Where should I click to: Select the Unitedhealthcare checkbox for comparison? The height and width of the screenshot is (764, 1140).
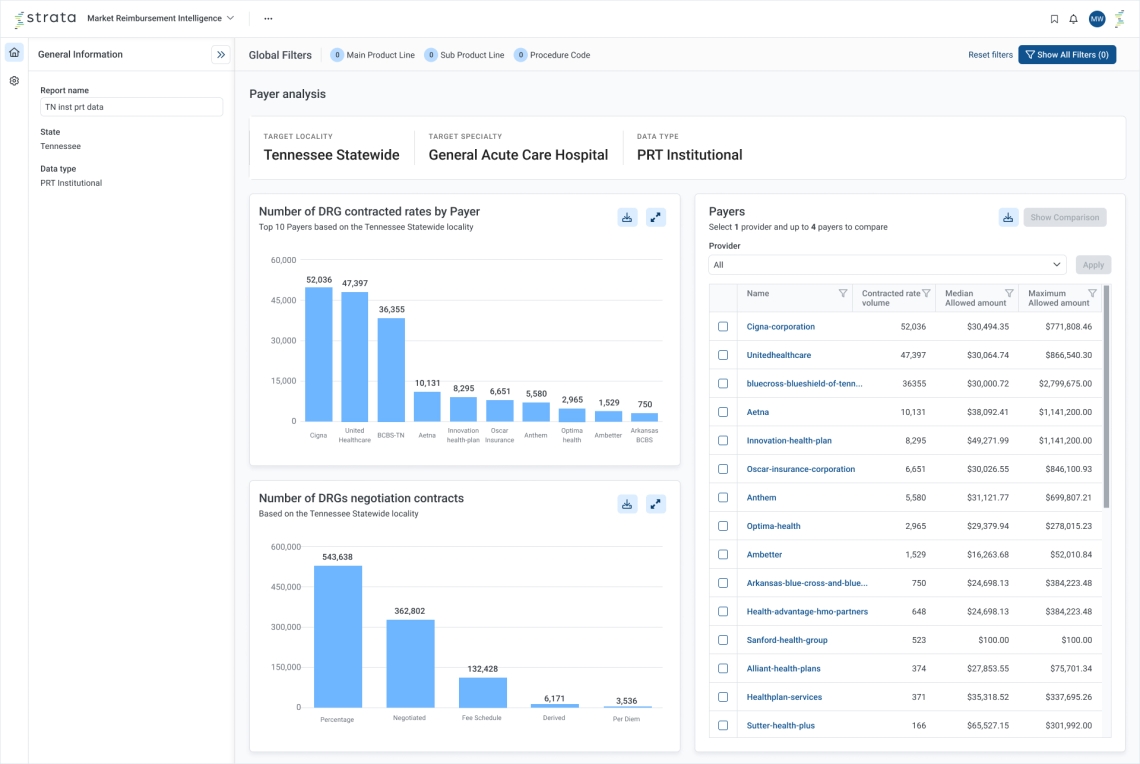[x=723, y=354]
